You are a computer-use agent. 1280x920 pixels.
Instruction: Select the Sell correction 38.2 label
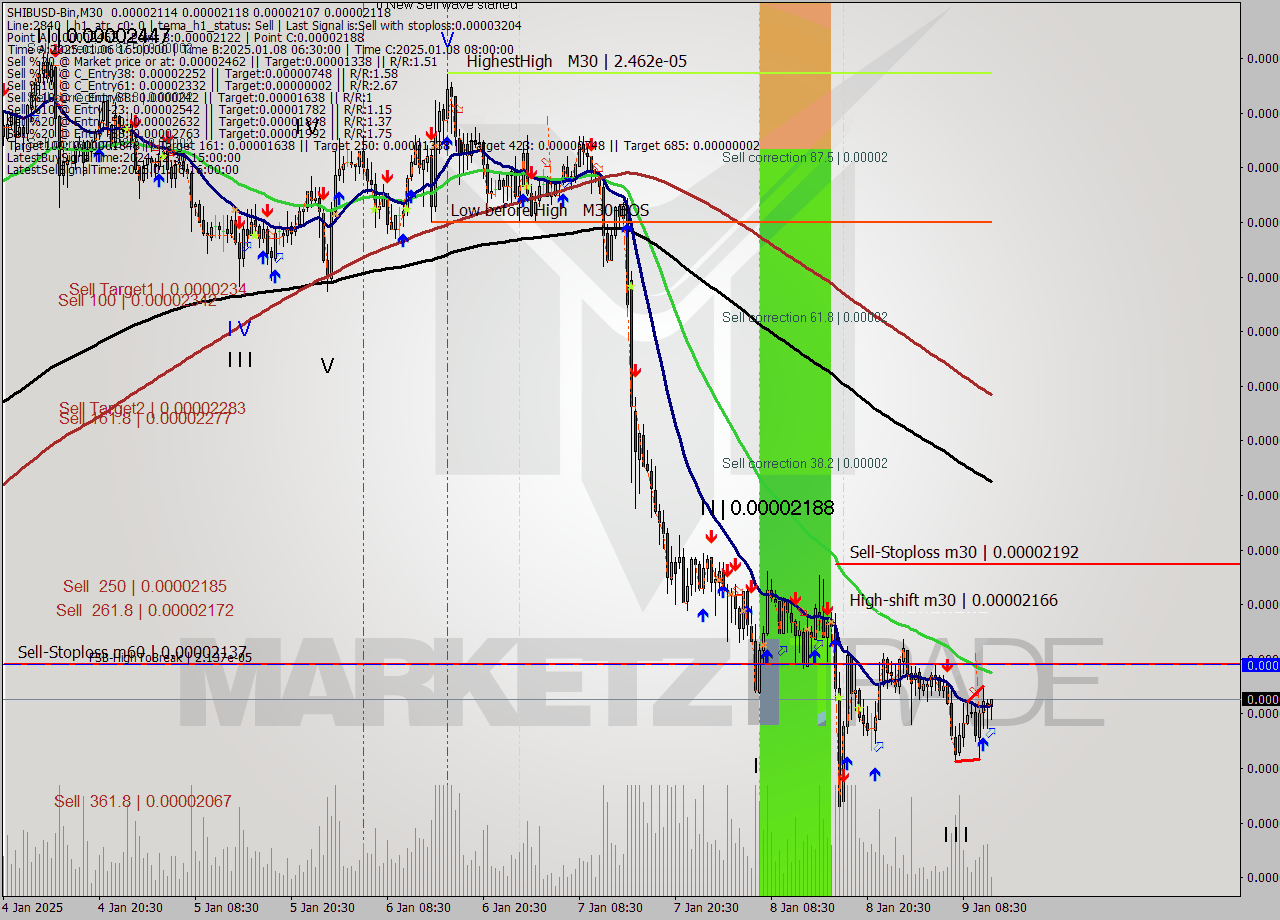tap(804, 464)
